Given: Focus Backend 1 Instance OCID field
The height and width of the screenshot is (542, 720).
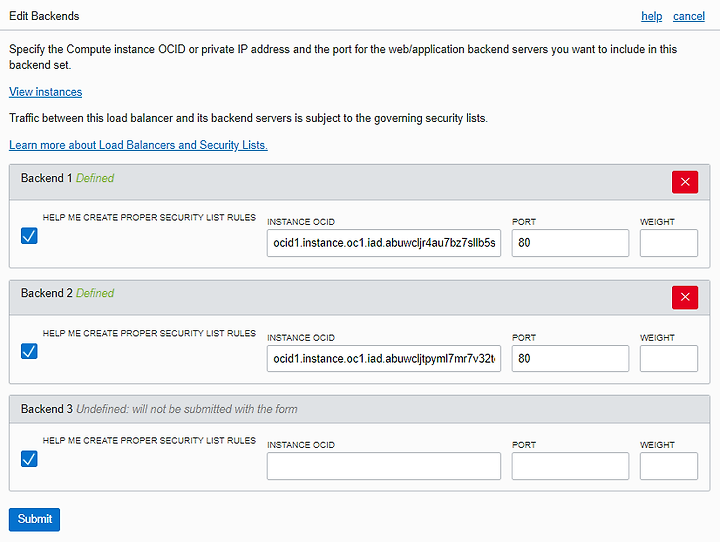Looking at the screenshot, I should click(384, 243).
